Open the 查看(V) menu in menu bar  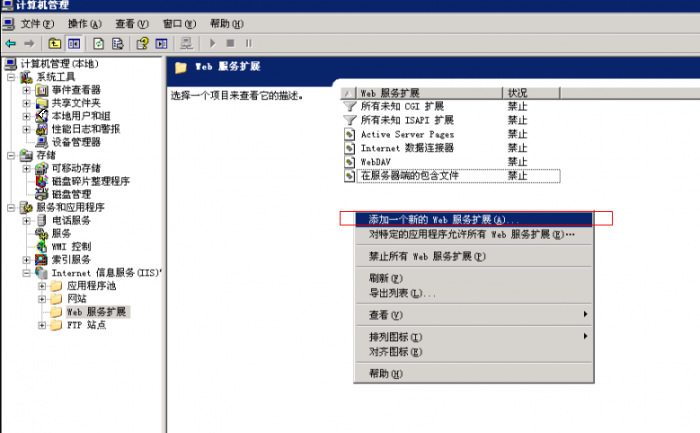tap(131, 23)
